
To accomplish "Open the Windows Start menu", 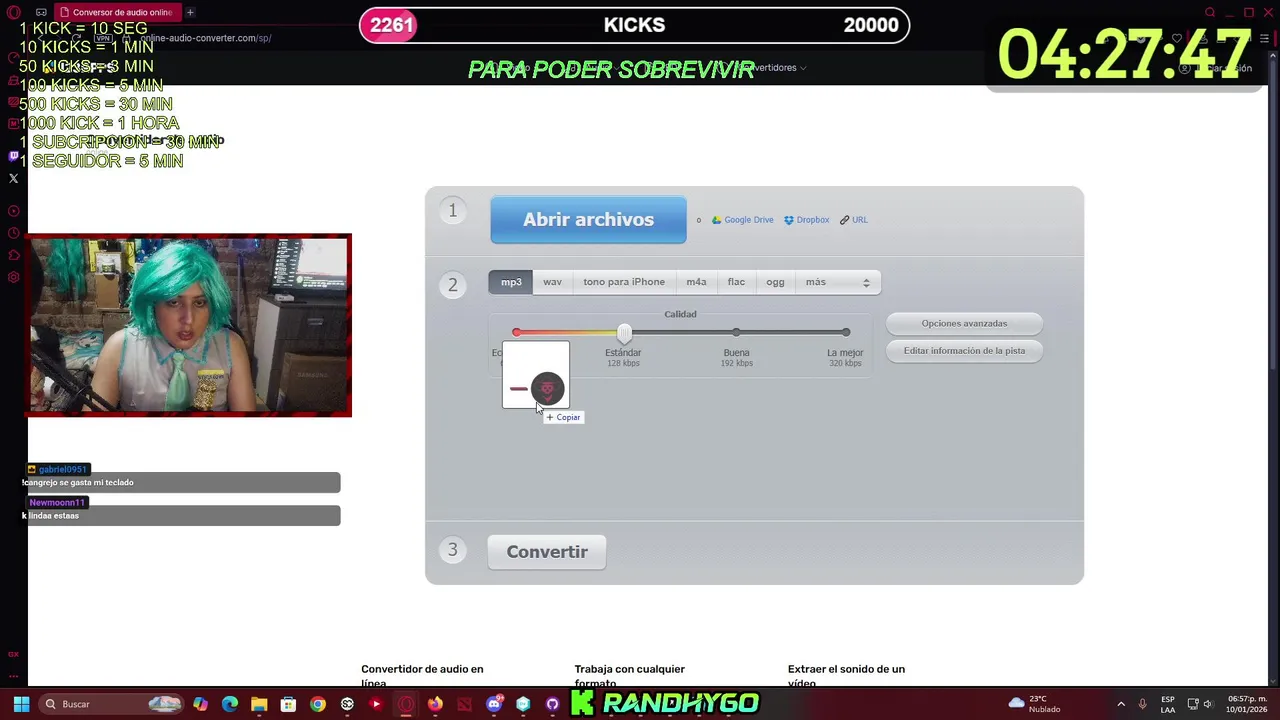I will click(21, 704).
